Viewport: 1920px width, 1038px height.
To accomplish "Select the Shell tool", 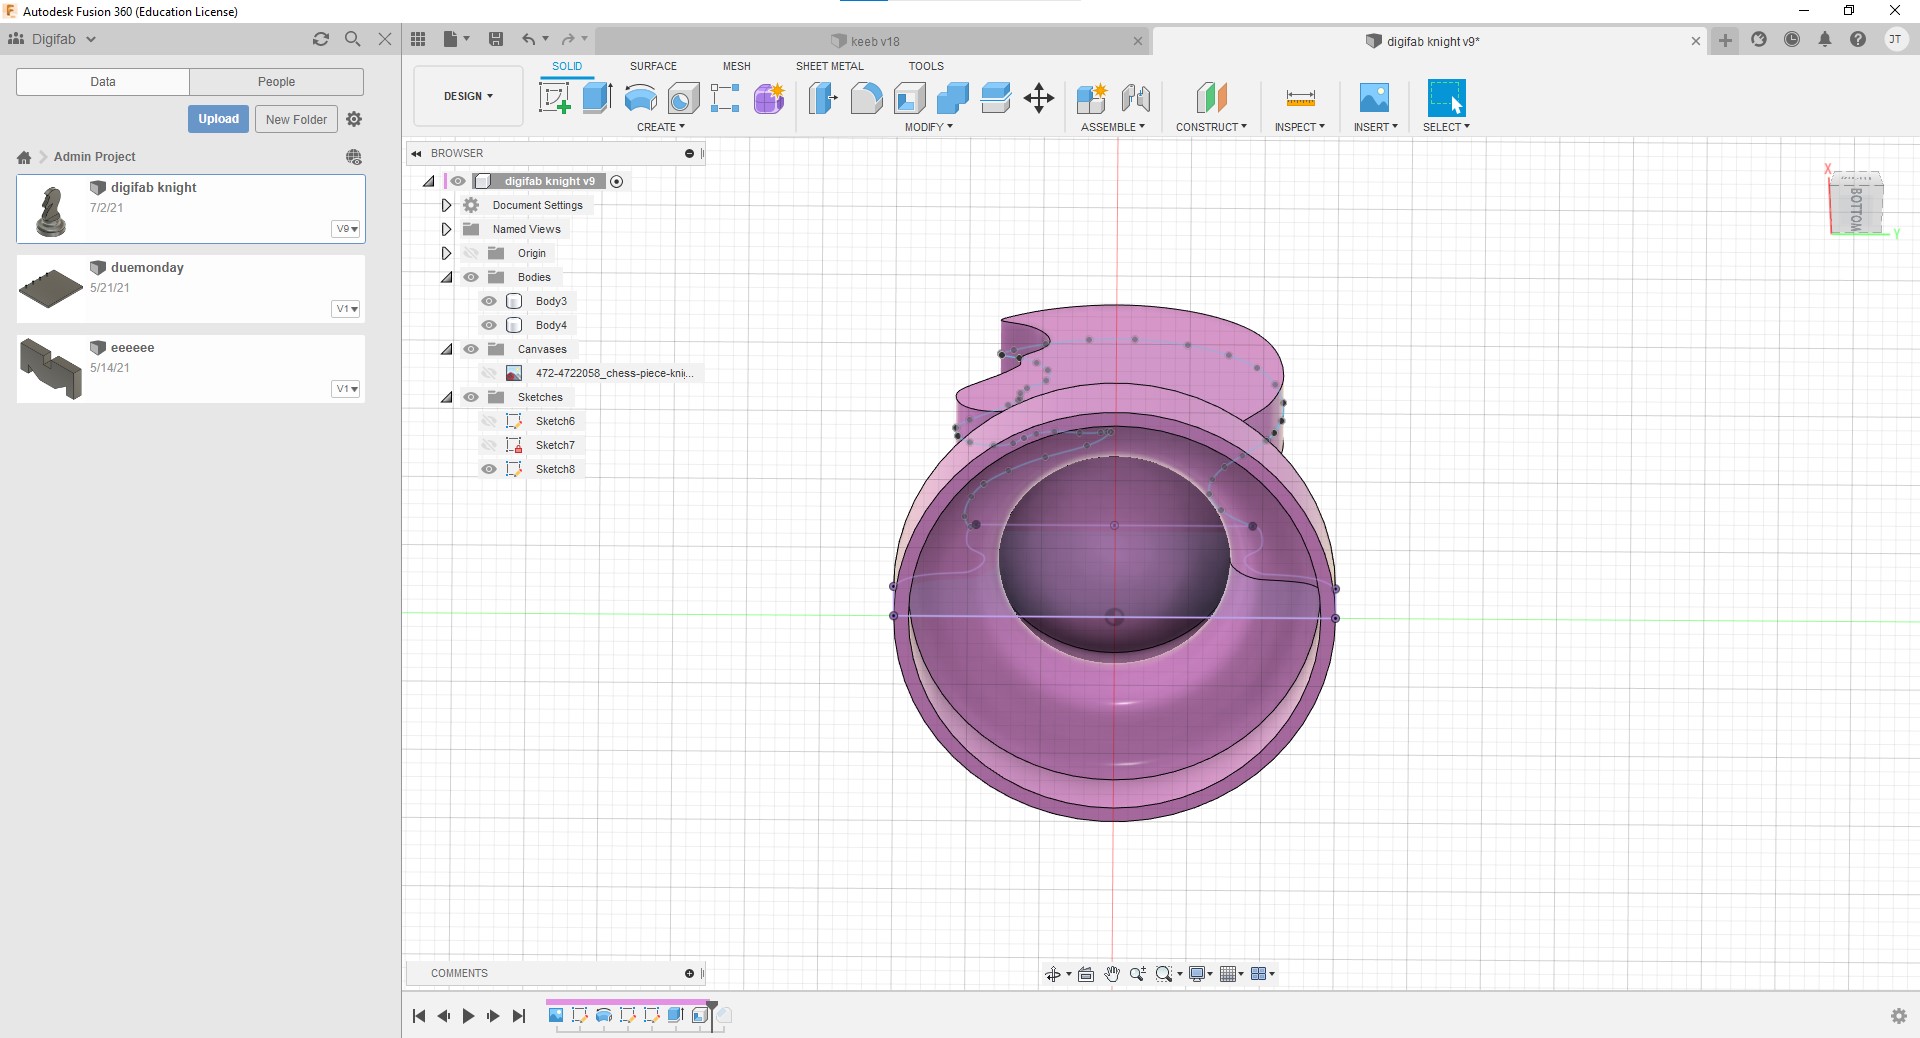I will pos(909,98).
